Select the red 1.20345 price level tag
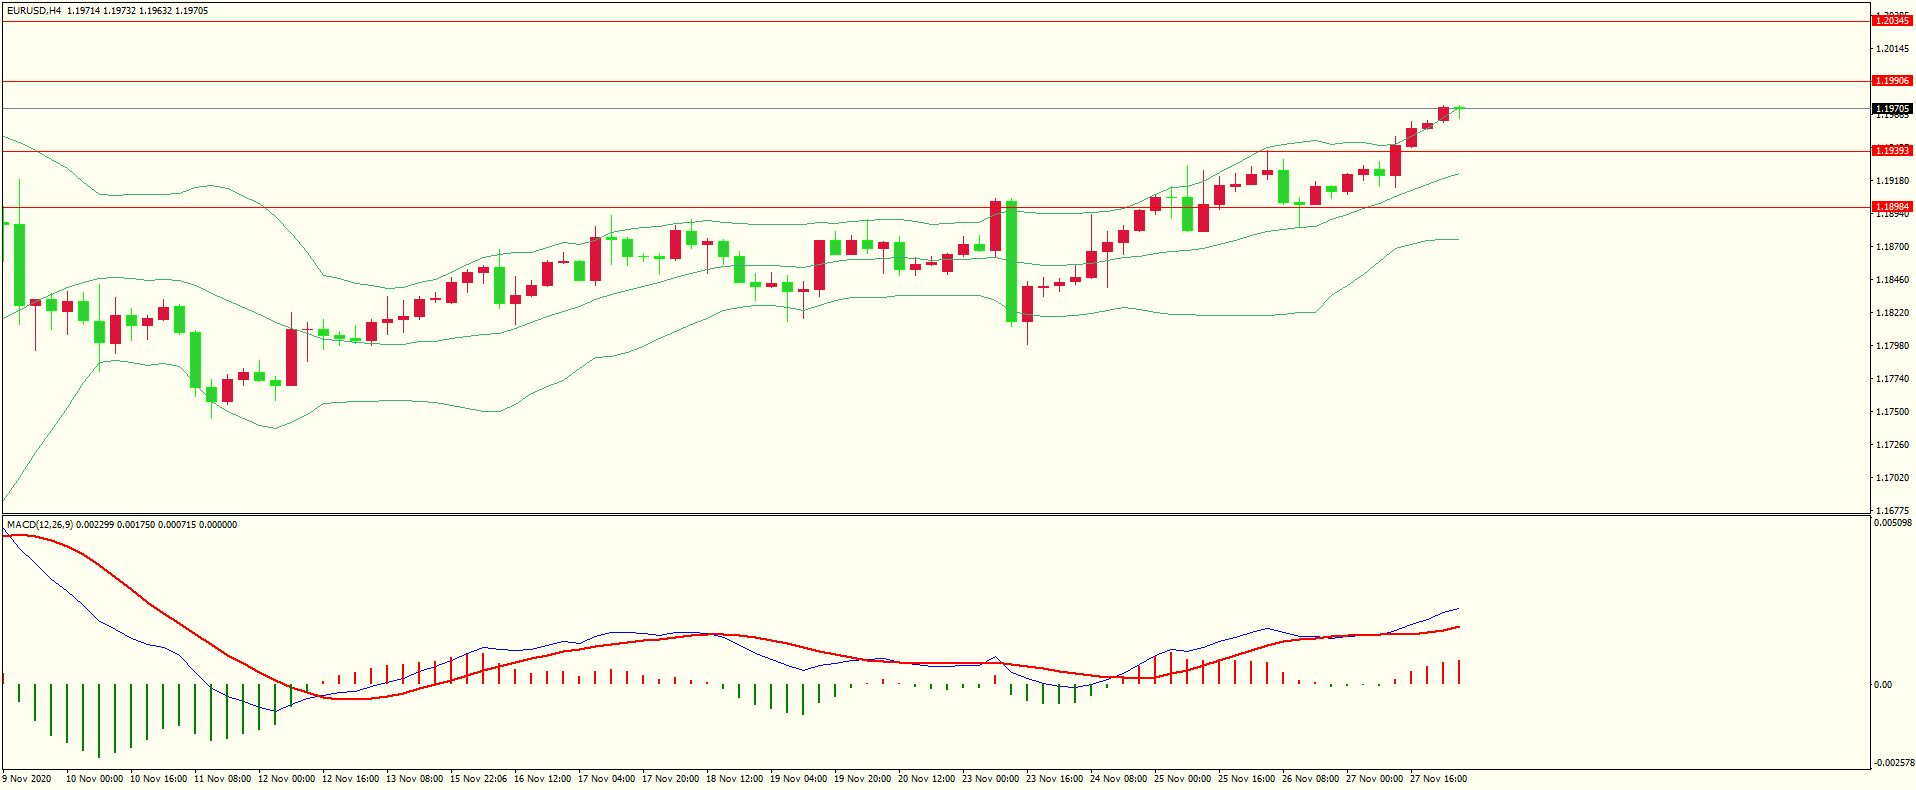The height and width of the screenshot is (790, 1916). click(x=1892, y=21)
